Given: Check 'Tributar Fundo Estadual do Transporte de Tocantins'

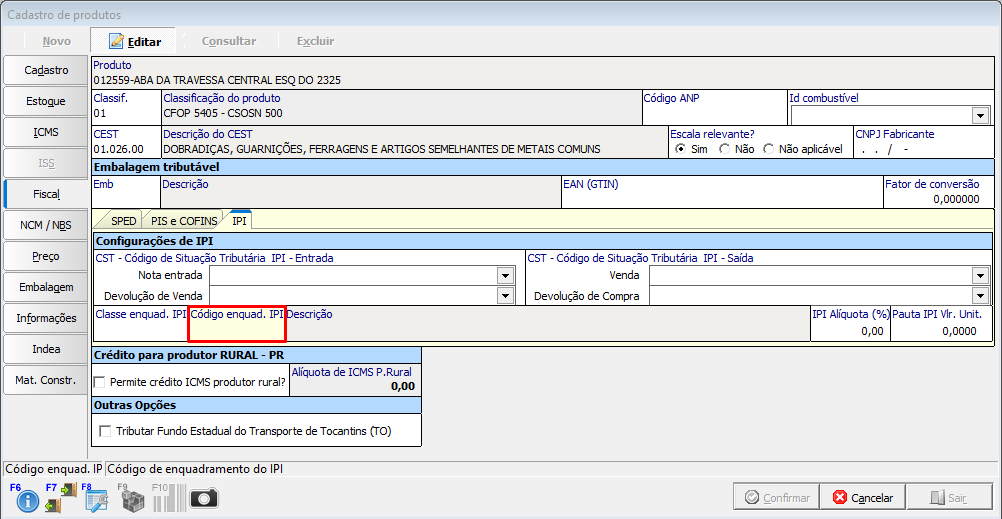Looking at the screenshot, I should [x=106, y=431].
